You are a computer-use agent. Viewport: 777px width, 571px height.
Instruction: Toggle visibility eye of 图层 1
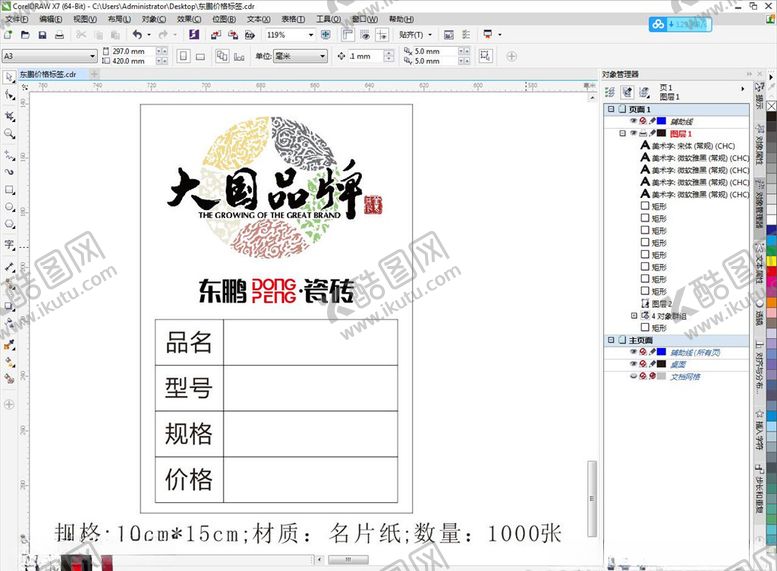point(633,133)
